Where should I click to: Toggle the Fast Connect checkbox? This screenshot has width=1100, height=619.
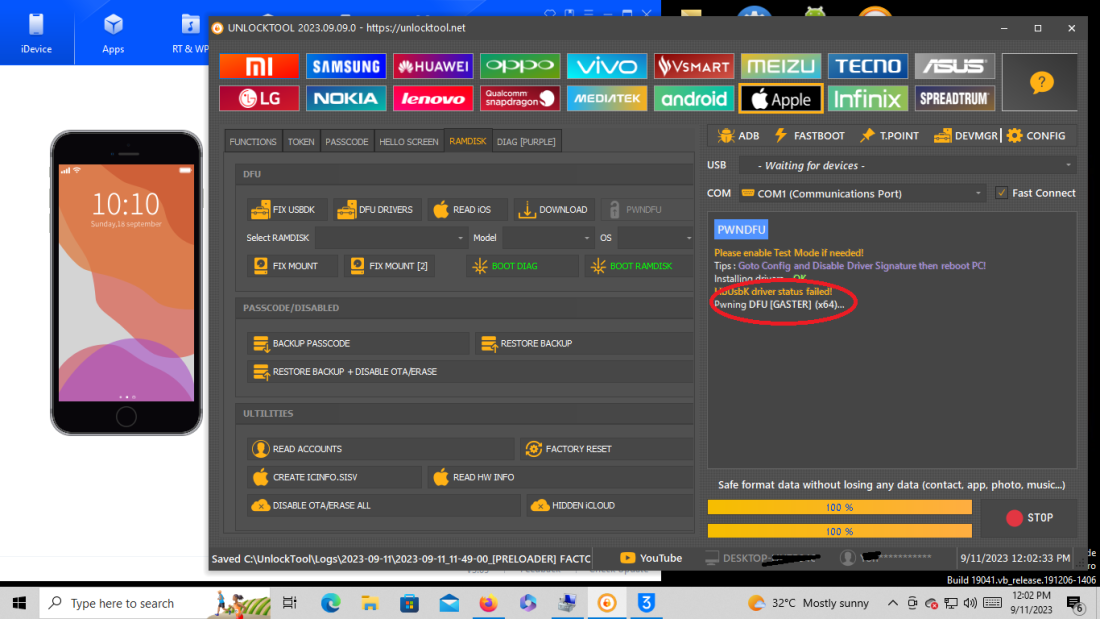tap(1002, 192)
